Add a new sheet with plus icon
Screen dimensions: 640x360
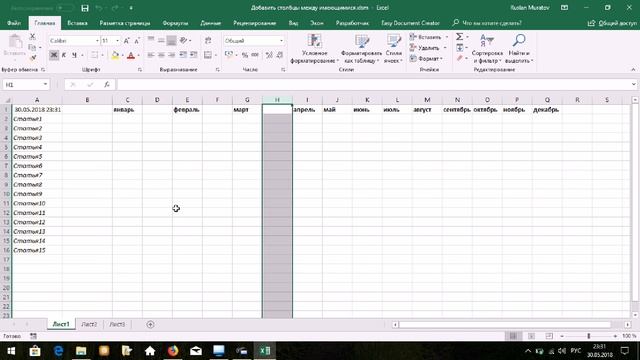pyautogui.click(x=150, y=324)
